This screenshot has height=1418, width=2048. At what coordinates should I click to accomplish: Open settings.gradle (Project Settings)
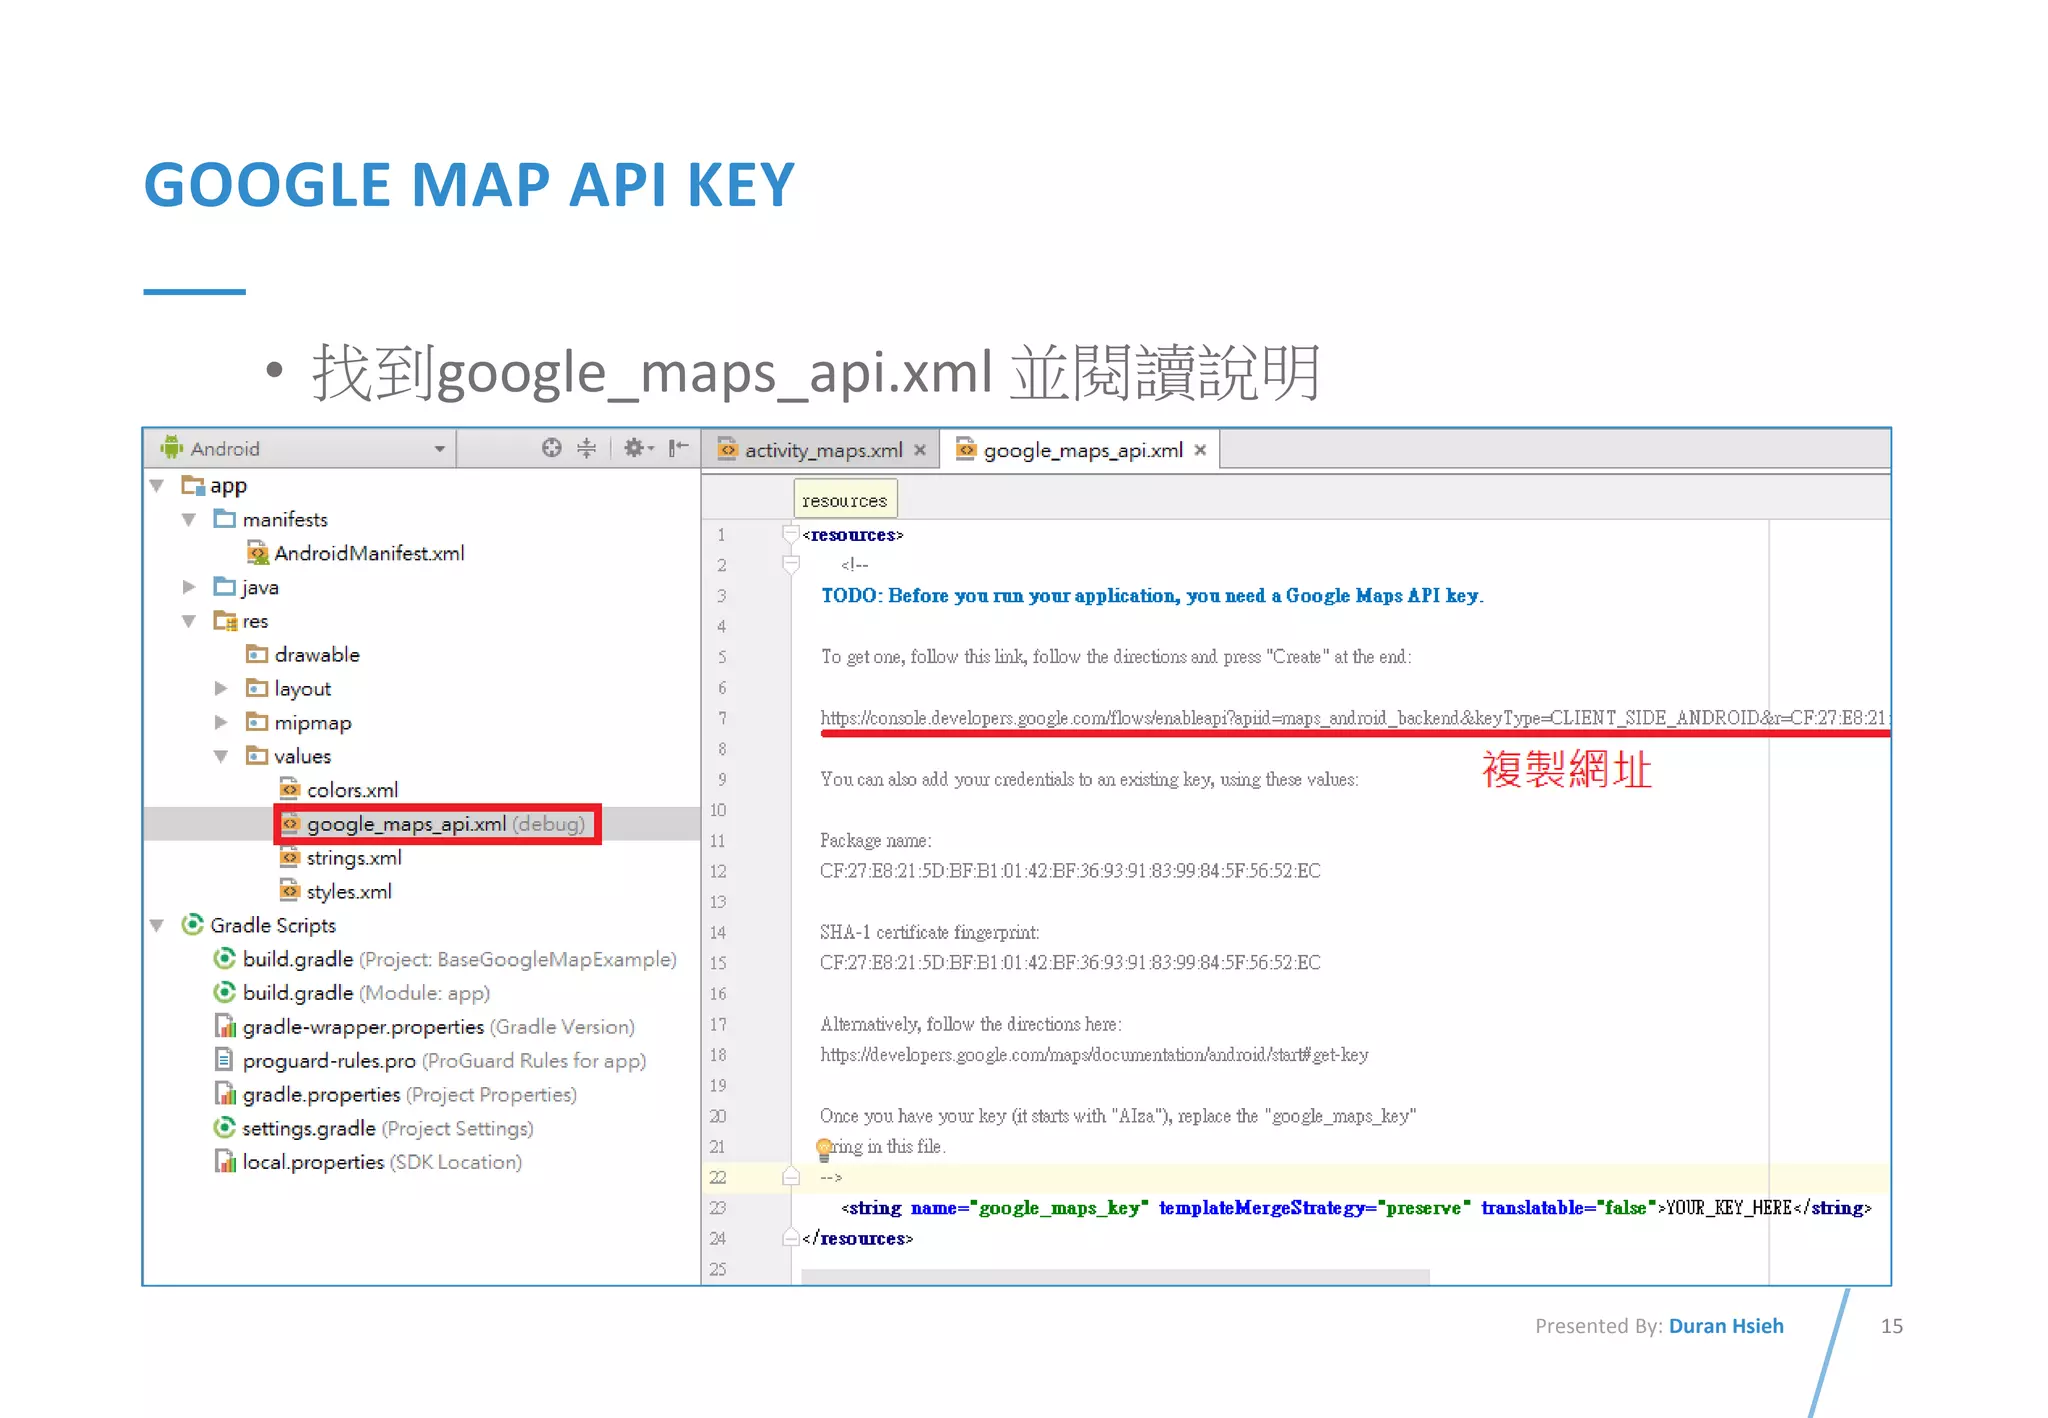point(387,1129)
